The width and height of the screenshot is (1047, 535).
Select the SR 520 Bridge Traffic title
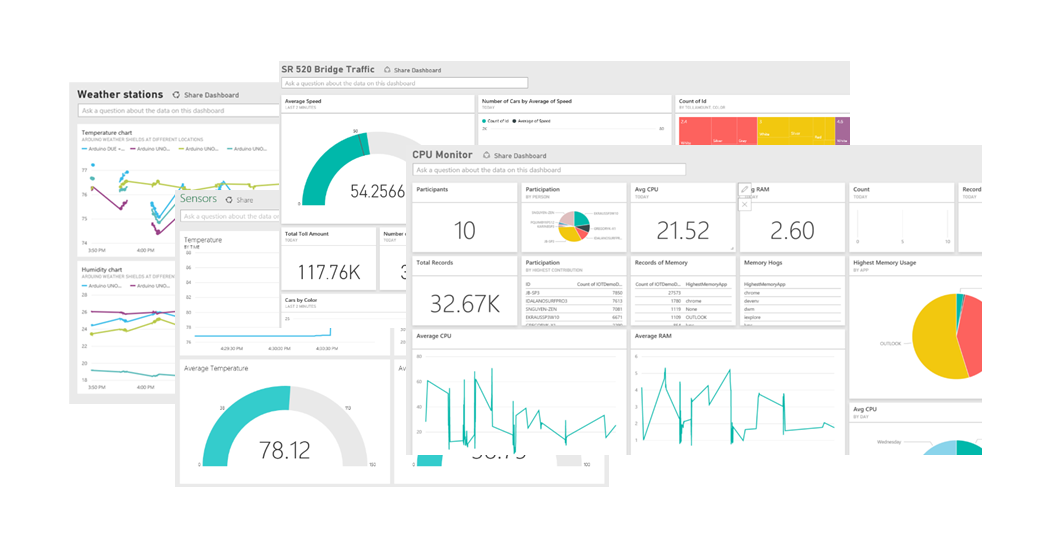(328, 69)
